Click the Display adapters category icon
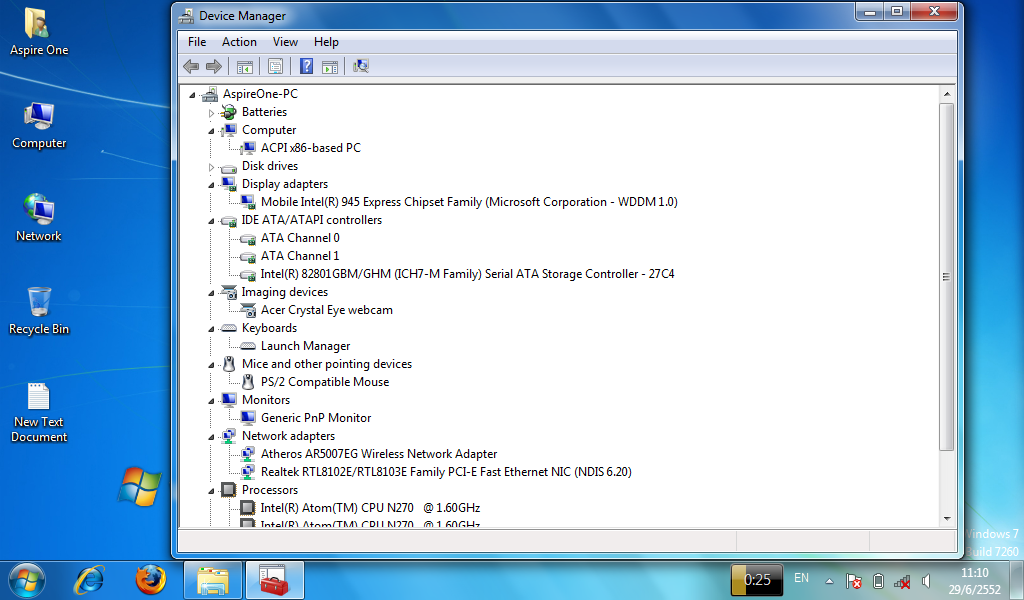 (228, 184)
